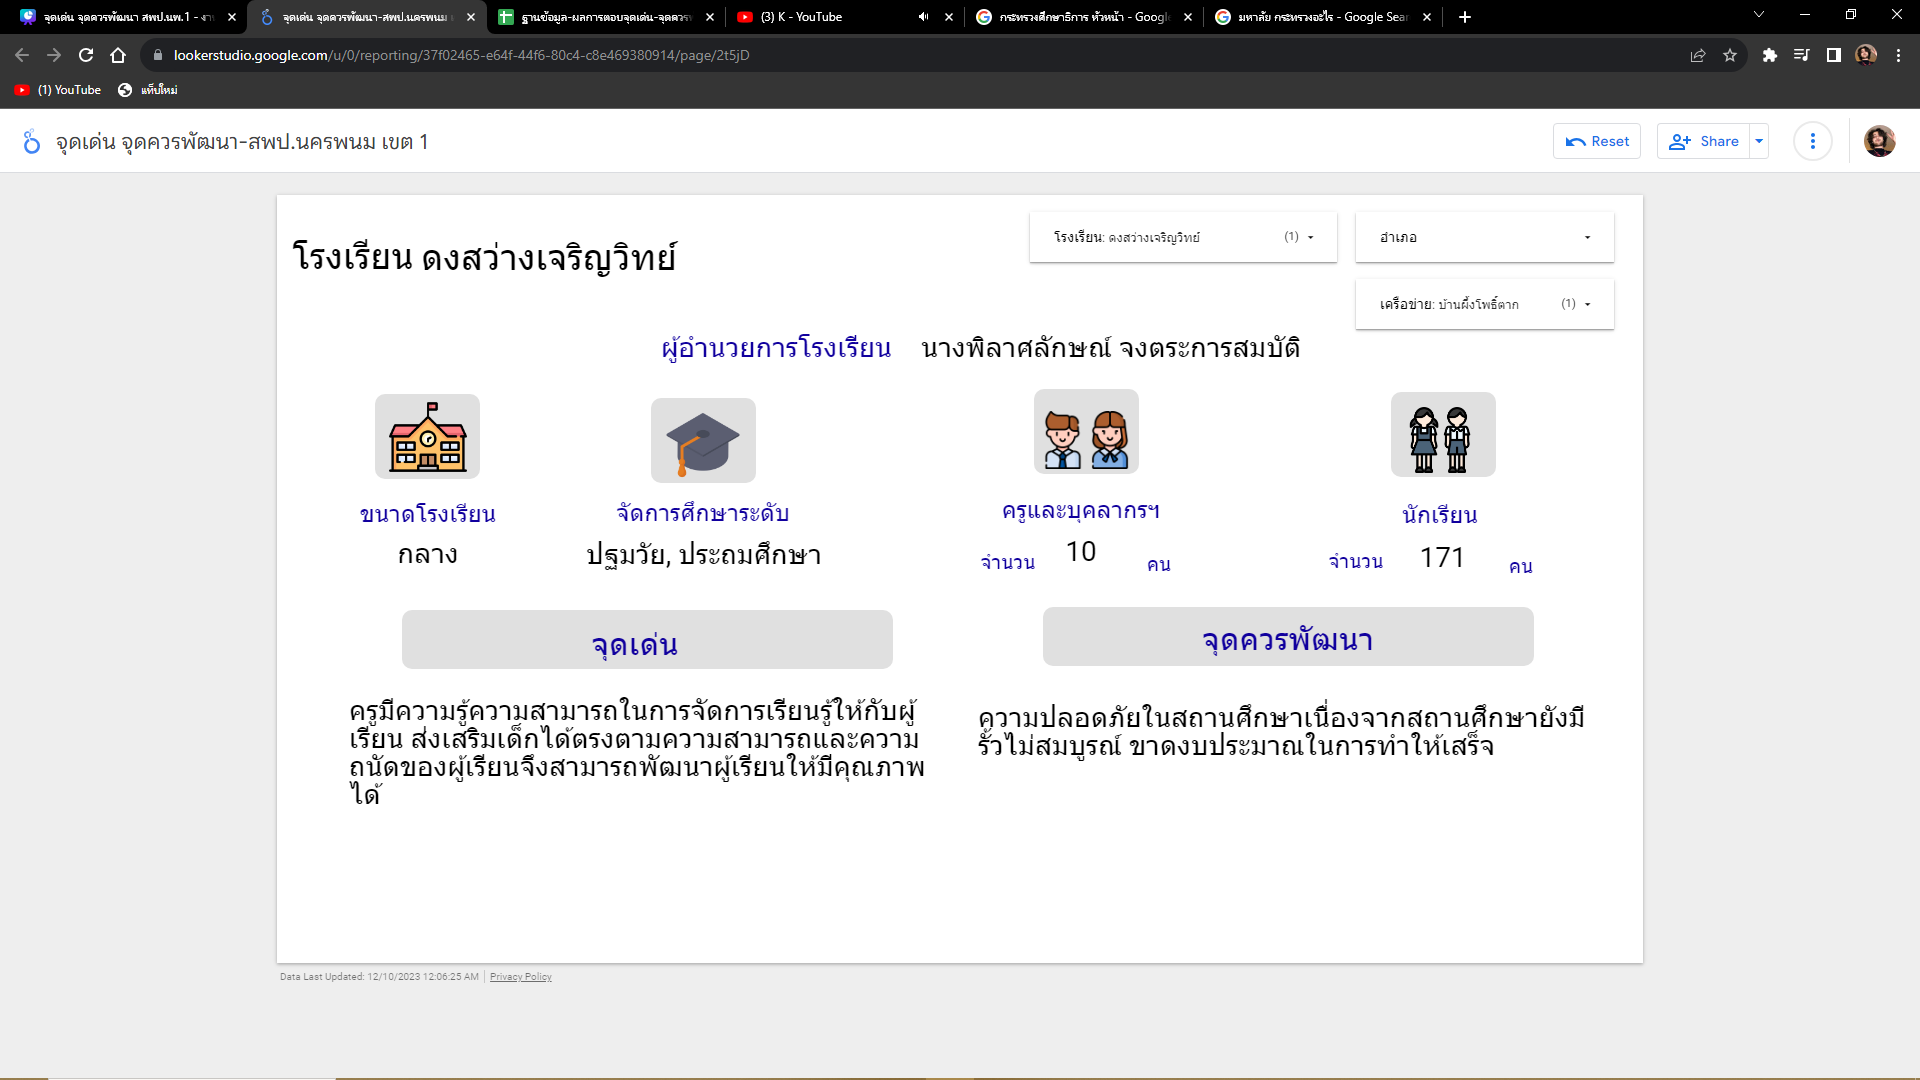Click the graduation cap icon
1920x1080 pixels.
(x=703, y=441)
